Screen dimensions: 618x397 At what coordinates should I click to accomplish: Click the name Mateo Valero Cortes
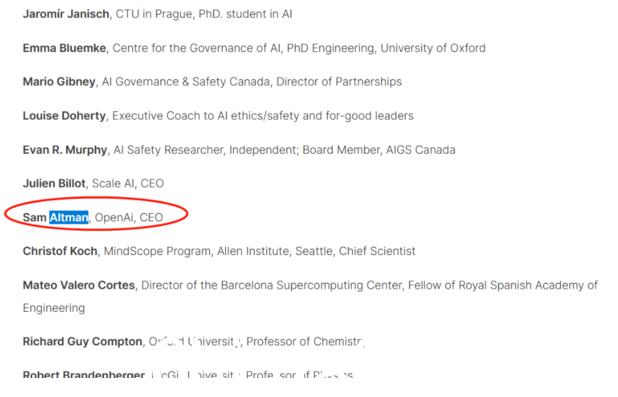[79, 285]
